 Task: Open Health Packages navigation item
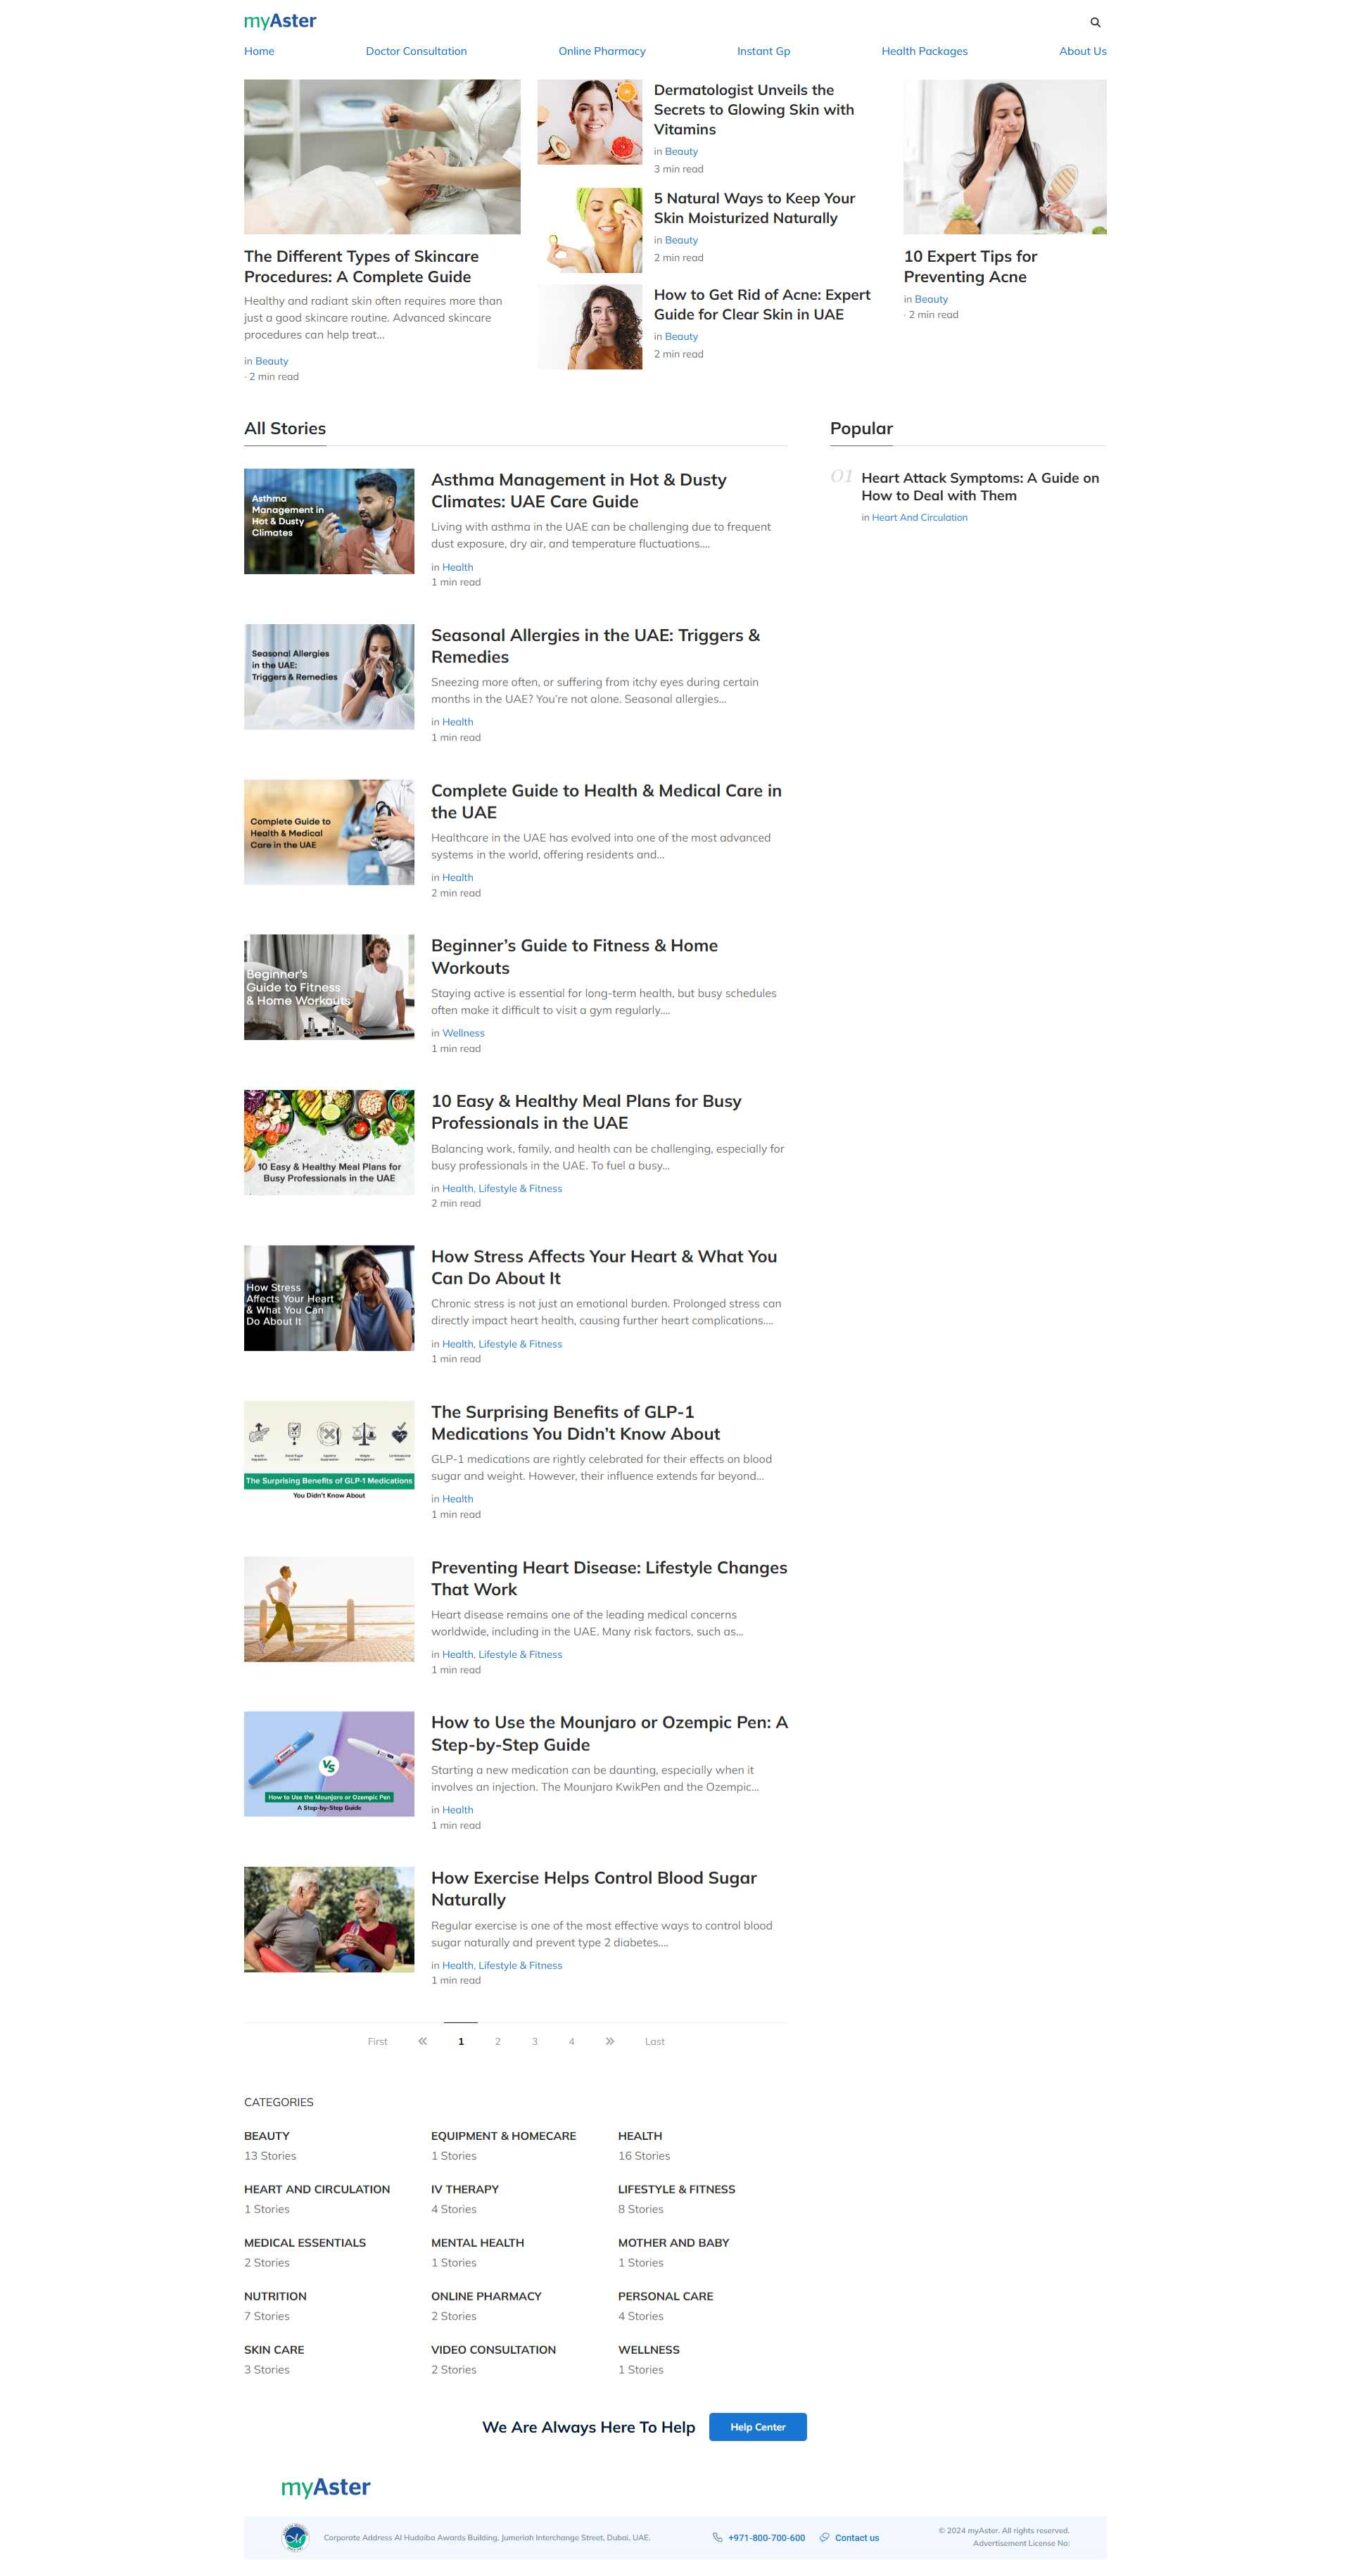pos(923,51)
